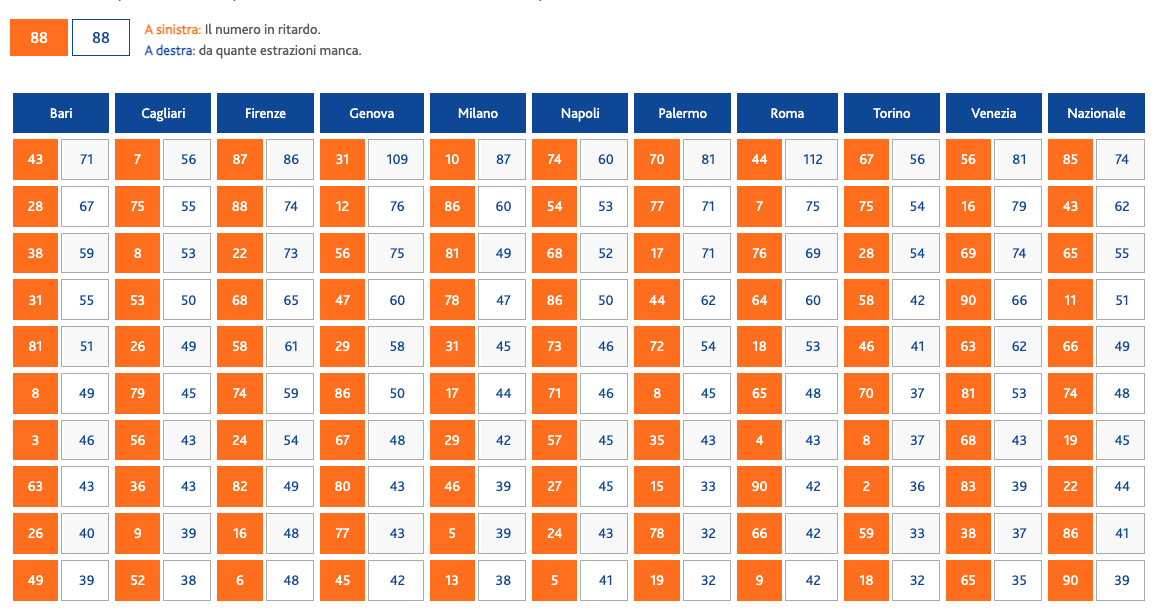Choose the Genova column header
The image size is (1155, 613).
(x=372, y=113)
